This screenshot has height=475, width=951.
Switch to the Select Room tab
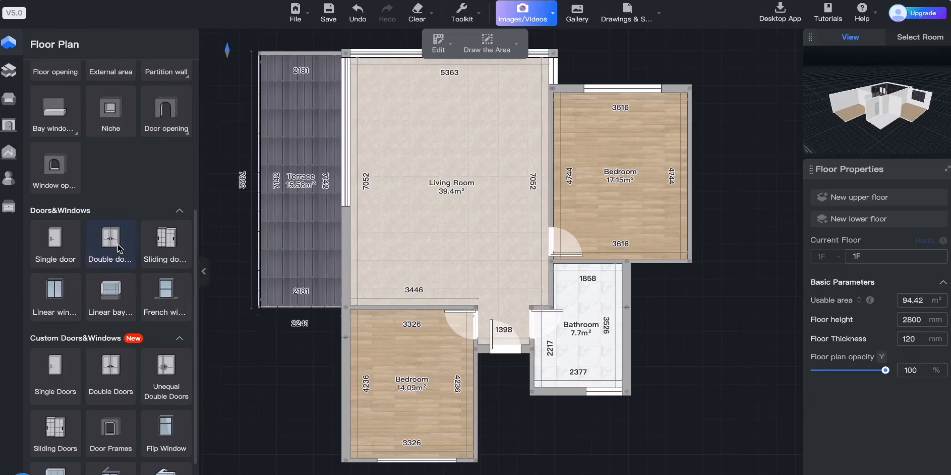[x=919, y=37]
